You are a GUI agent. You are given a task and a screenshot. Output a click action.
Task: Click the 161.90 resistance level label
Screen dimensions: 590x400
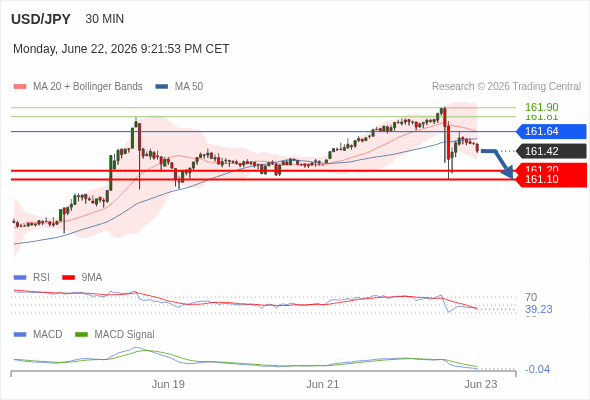542,107
